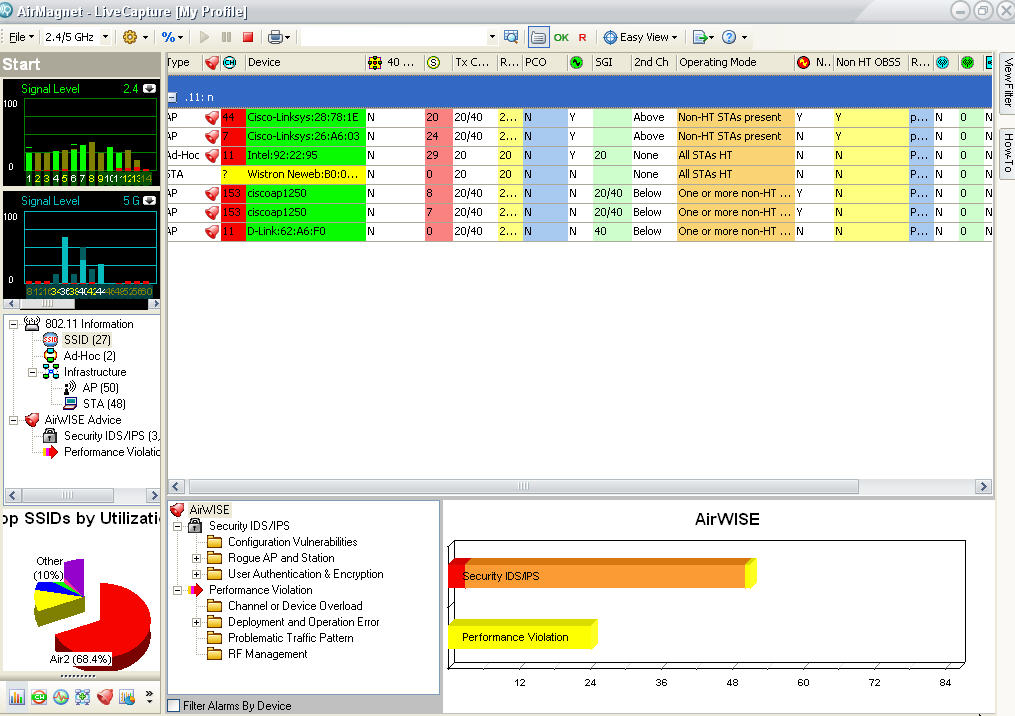Open the File menu

tap(21, 37)
